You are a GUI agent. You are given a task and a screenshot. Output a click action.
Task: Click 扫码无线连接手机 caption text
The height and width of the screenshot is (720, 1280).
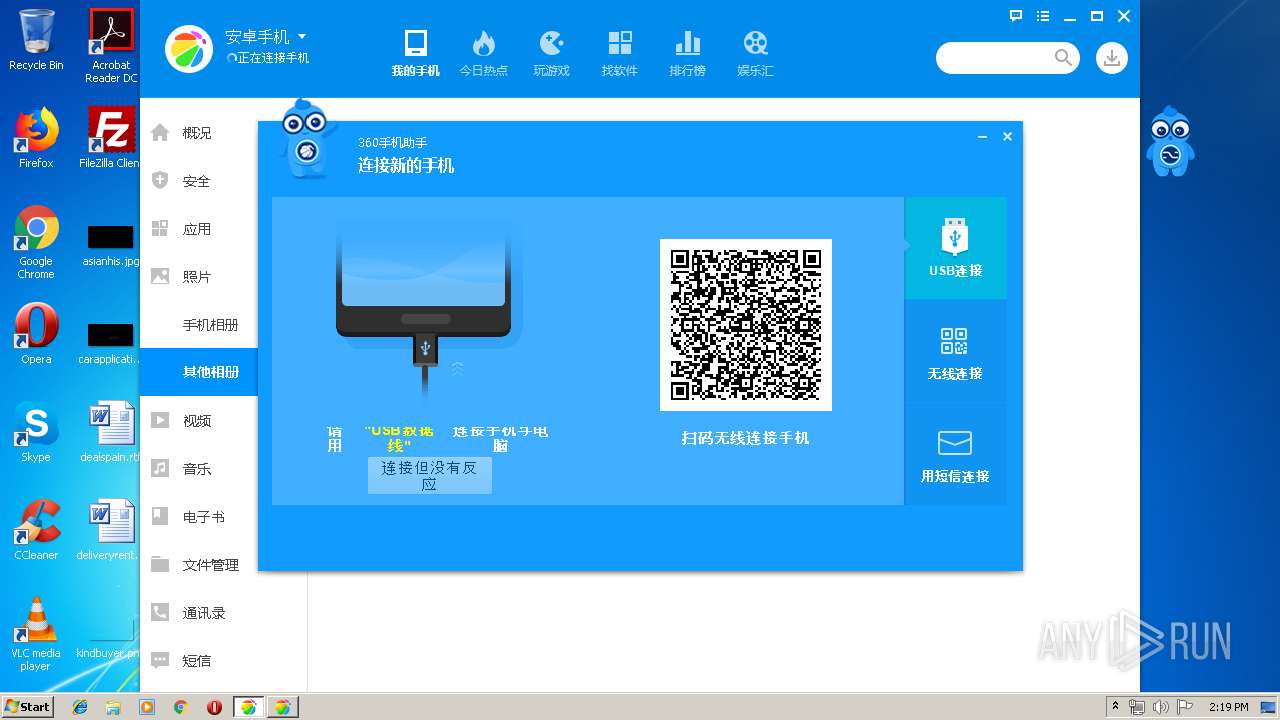point(745,438)
